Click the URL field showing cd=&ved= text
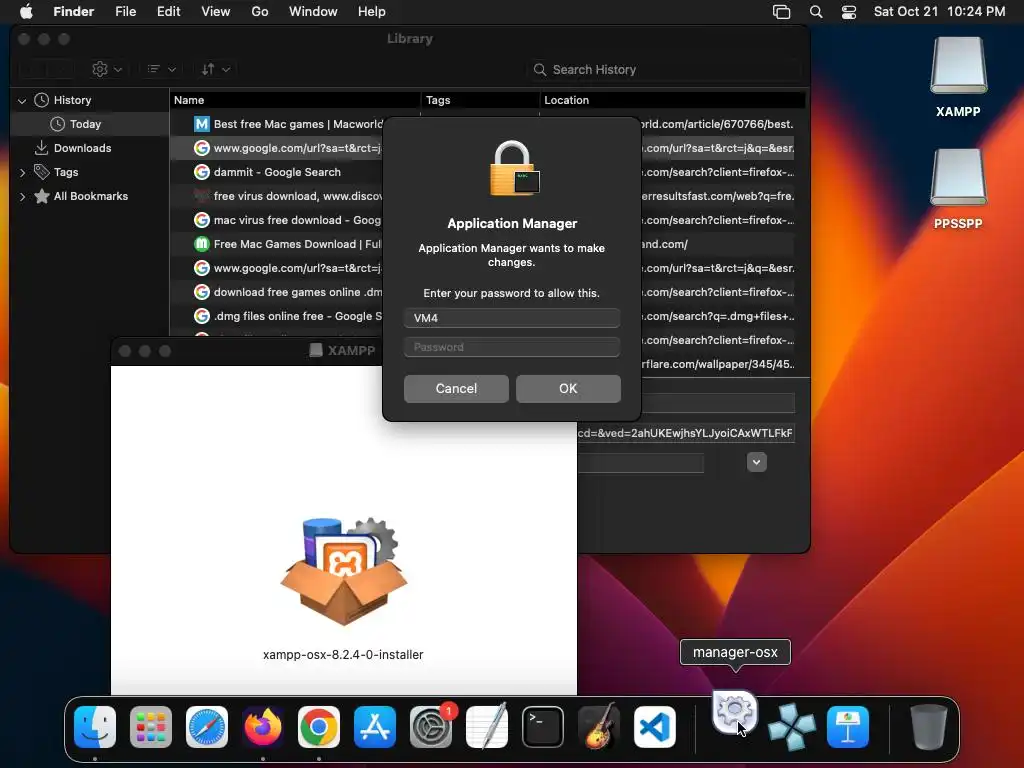 click(686, 433)
